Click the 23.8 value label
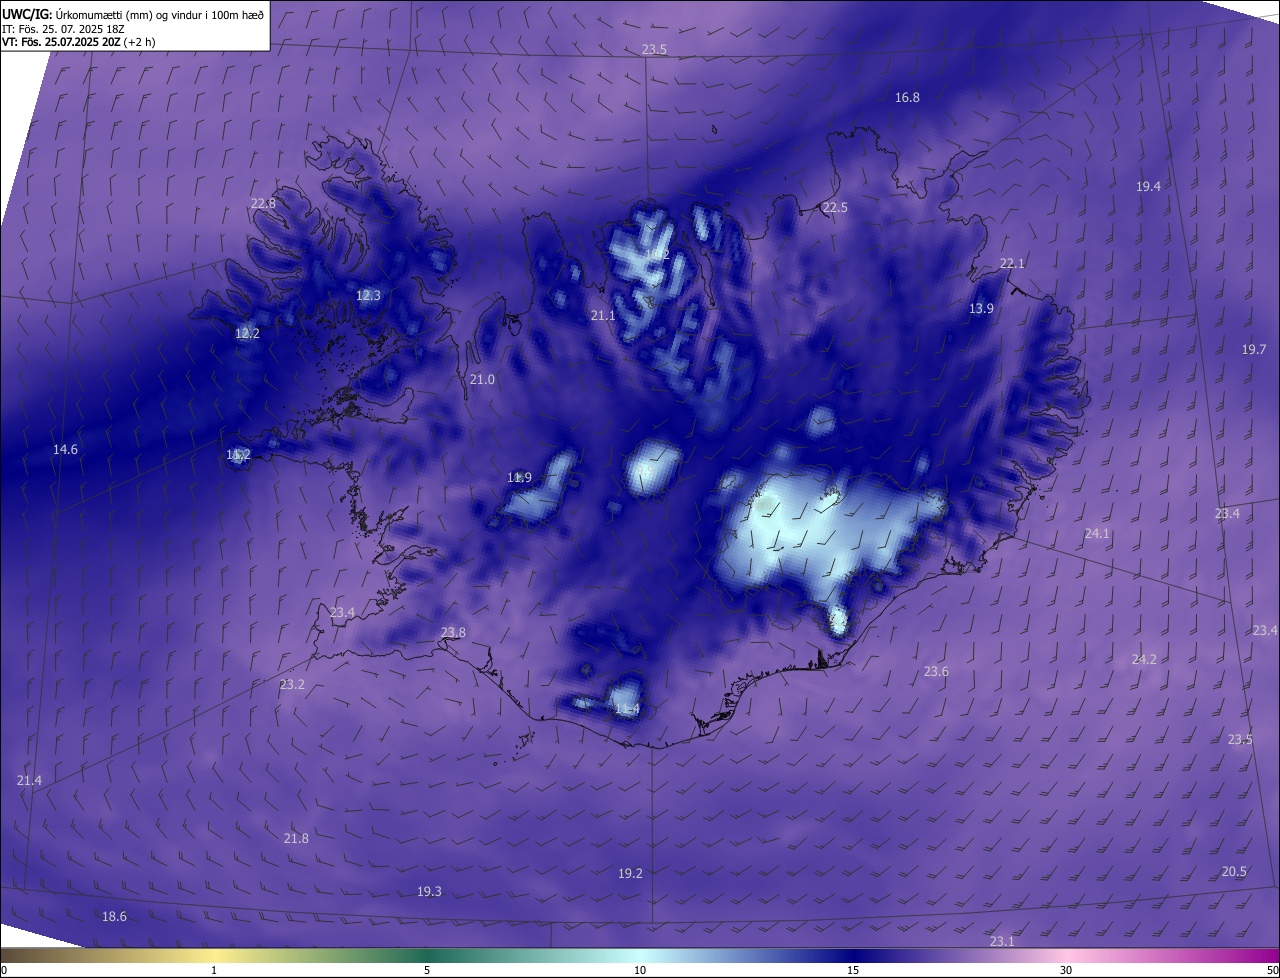 pyautogui.click(x=453, y=632)
